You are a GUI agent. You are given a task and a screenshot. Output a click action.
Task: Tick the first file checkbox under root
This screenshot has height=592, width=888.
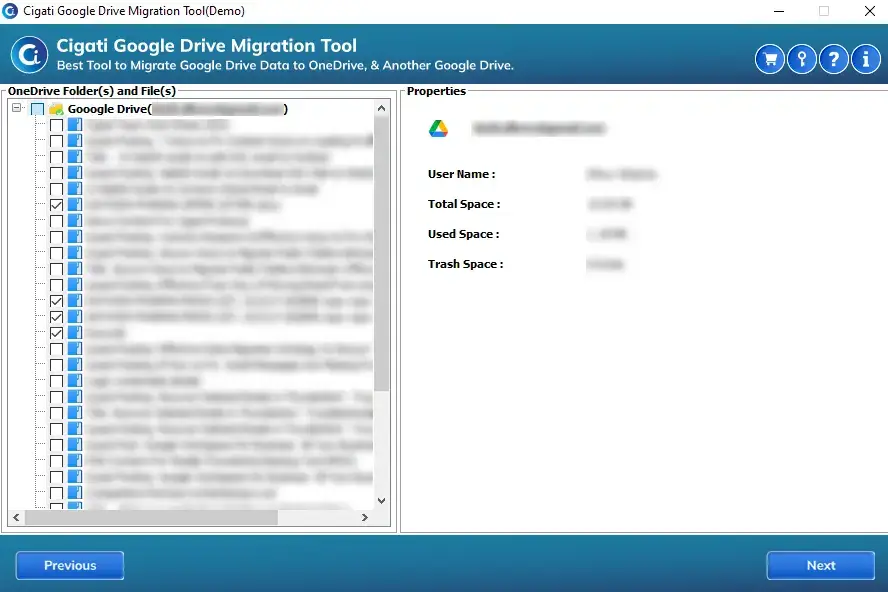tap(56, 125)
